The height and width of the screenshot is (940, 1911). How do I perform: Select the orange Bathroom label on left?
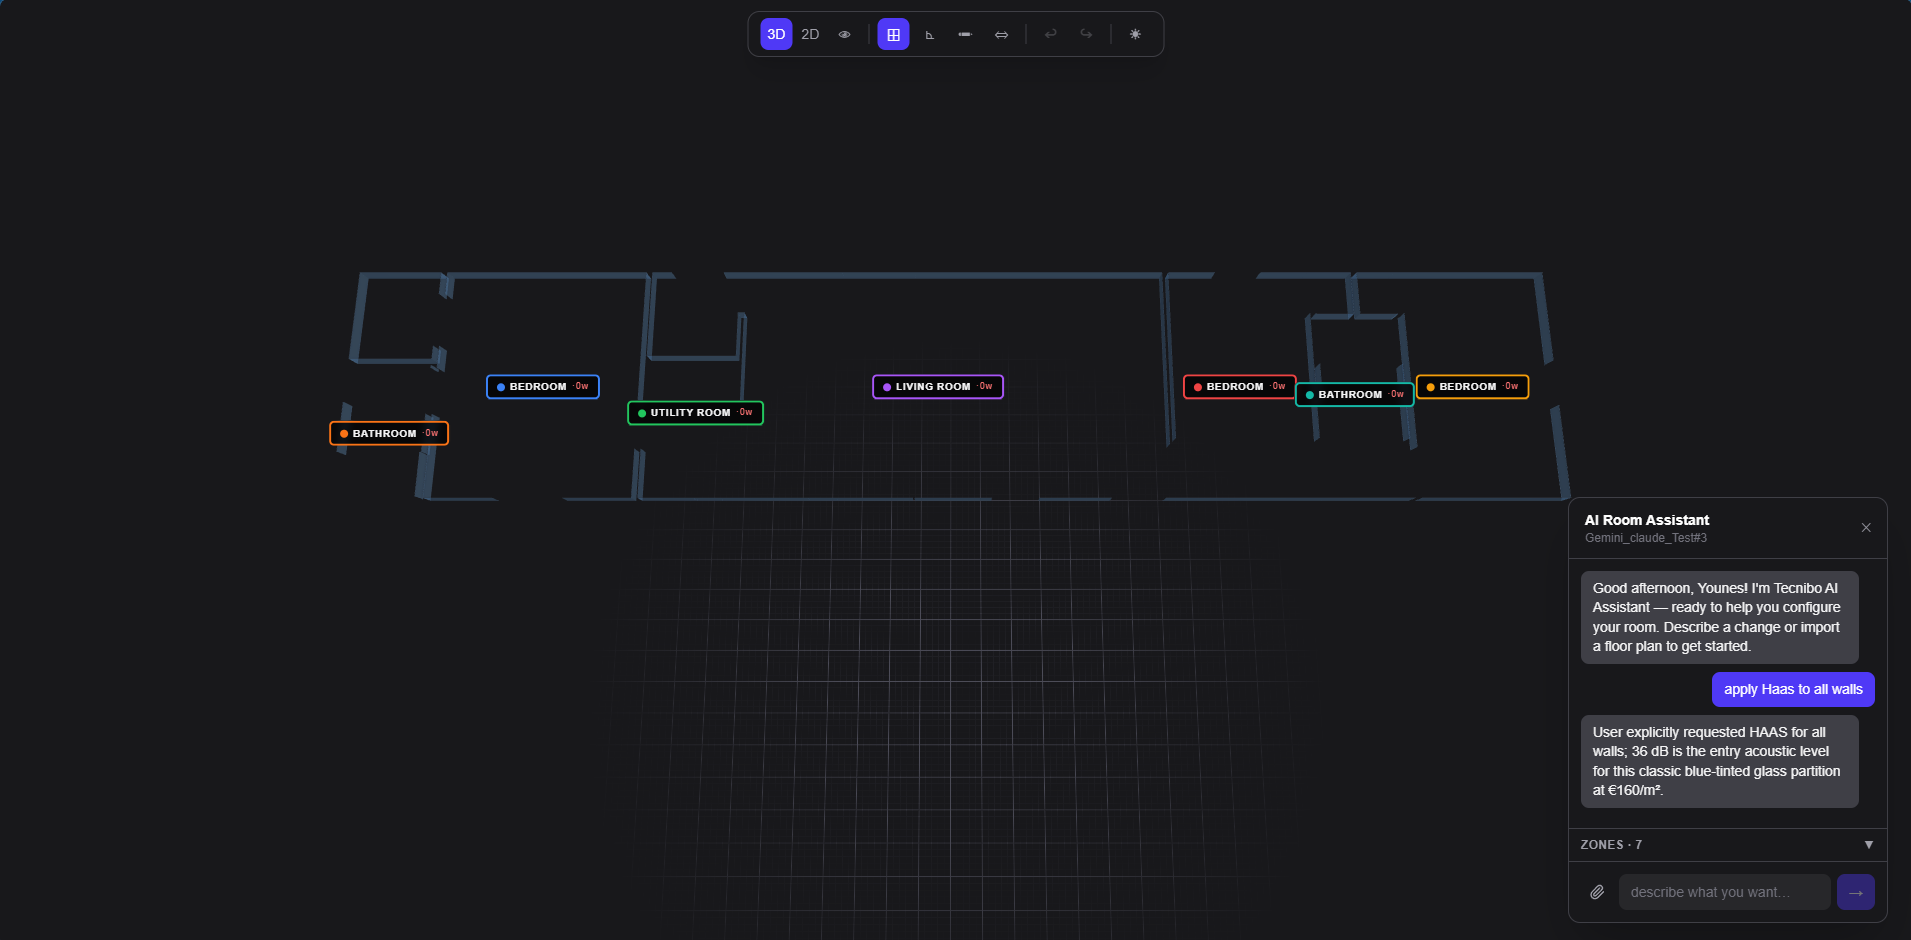[x=389, y=433]
